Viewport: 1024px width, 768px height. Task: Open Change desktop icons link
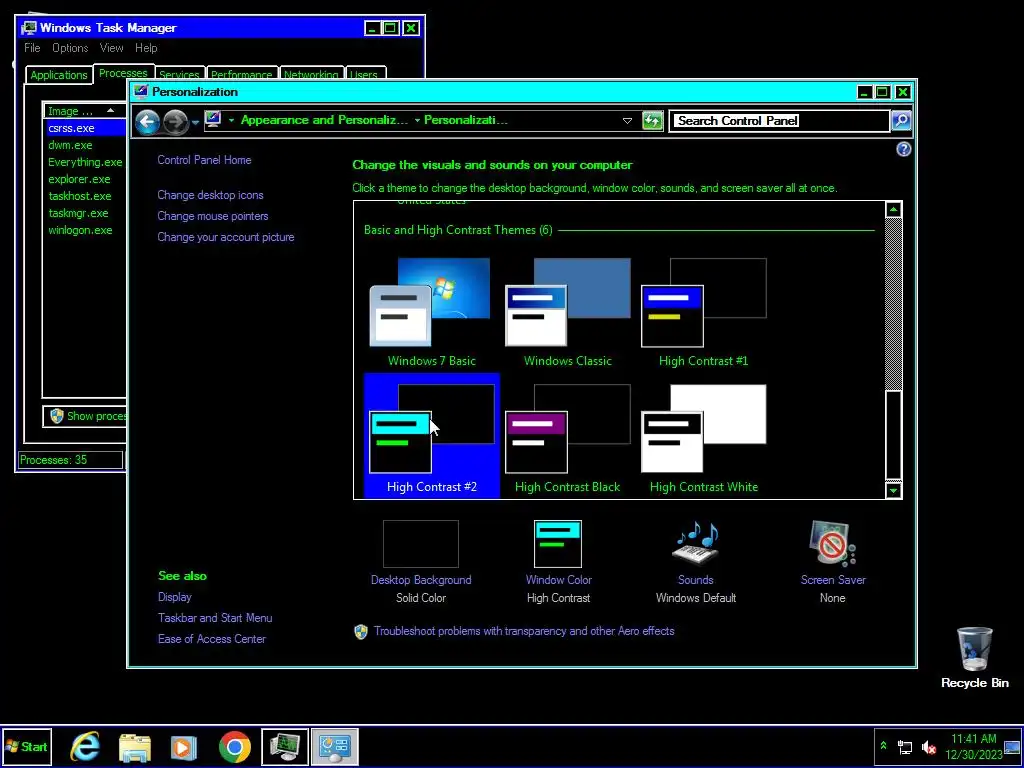pyautogui.click(x=210, y=195)
